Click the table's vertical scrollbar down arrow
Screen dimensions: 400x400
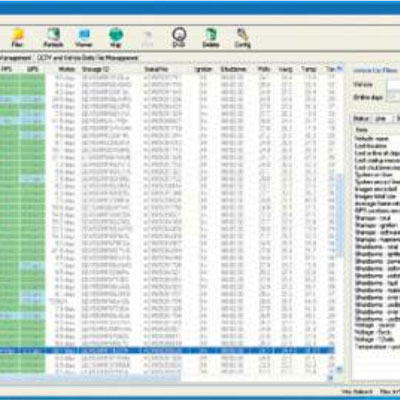[x=339, y=369]
